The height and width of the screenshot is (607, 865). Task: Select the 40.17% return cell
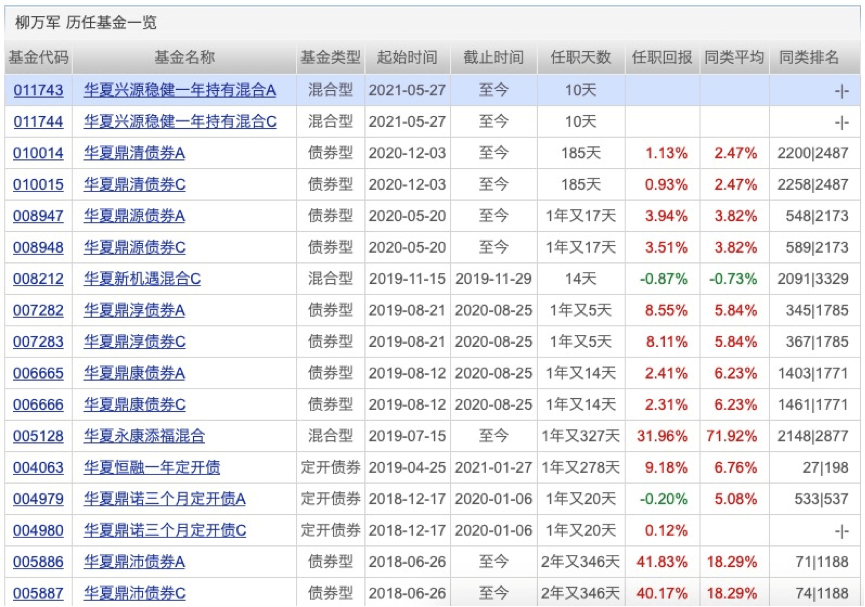pos(662,593)
